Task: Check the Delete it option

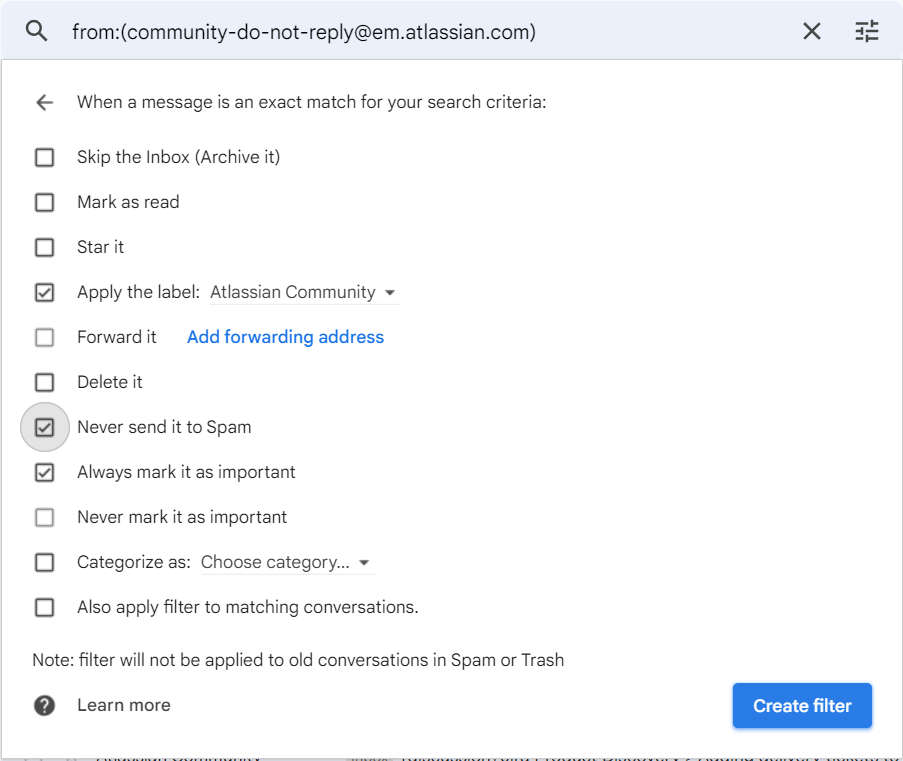Action: [44, 382]
